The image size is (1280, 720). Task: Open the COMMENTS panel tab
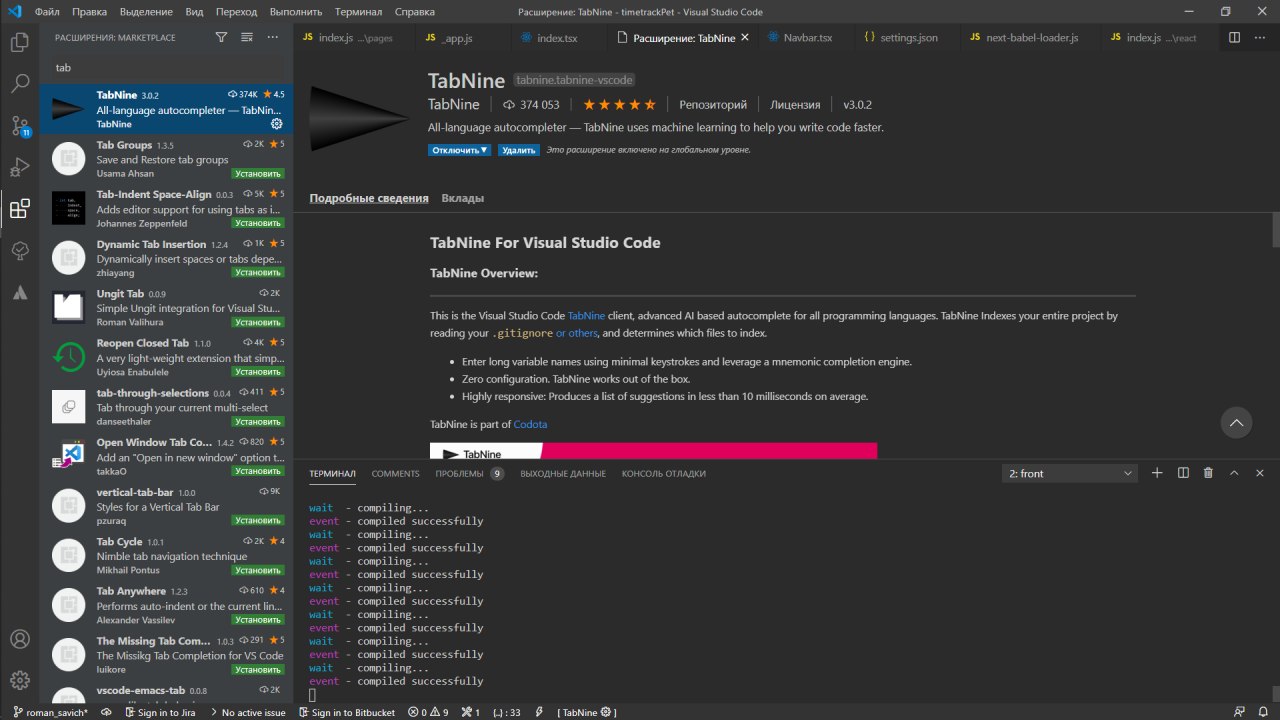(x=395, y=474)
